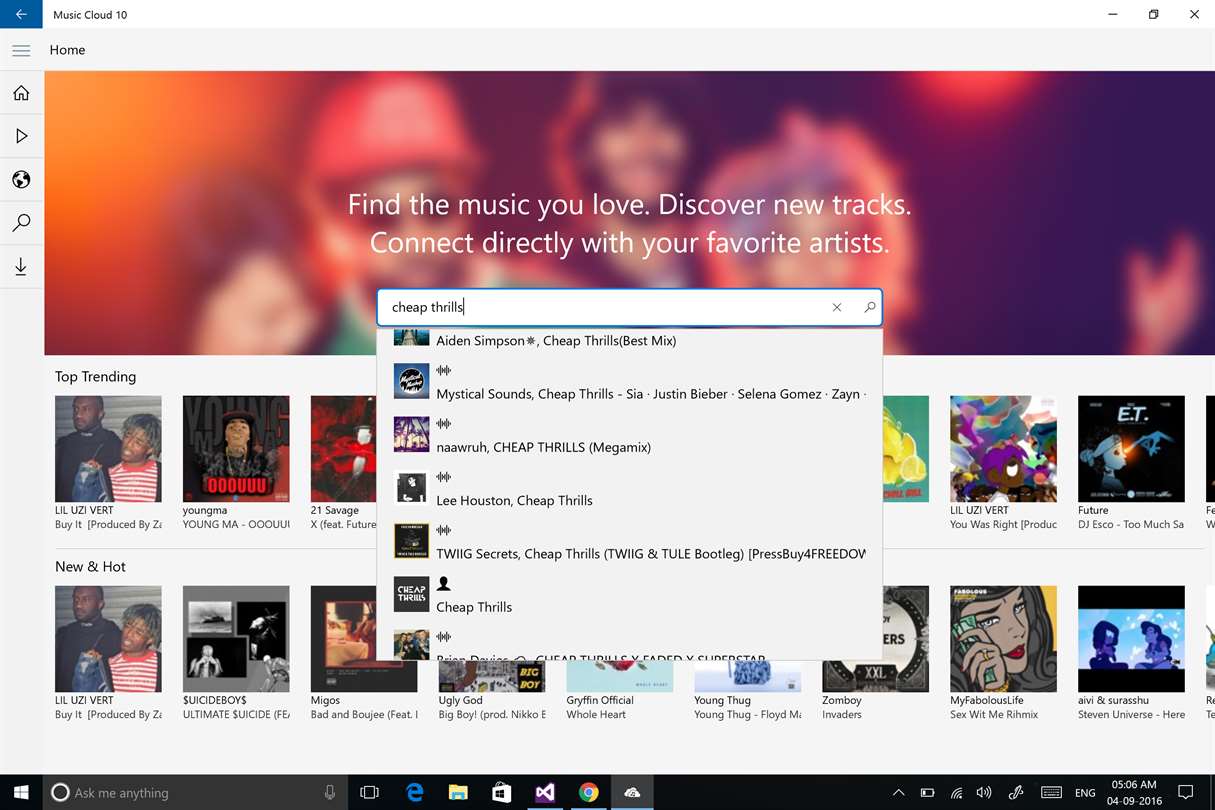Open File Explorer from taskbar
The image size is (1215, 810).
458,792
